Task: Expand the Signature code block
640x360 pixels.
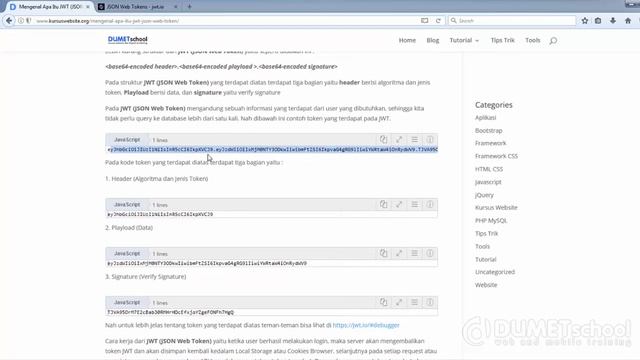Action: 399,302
